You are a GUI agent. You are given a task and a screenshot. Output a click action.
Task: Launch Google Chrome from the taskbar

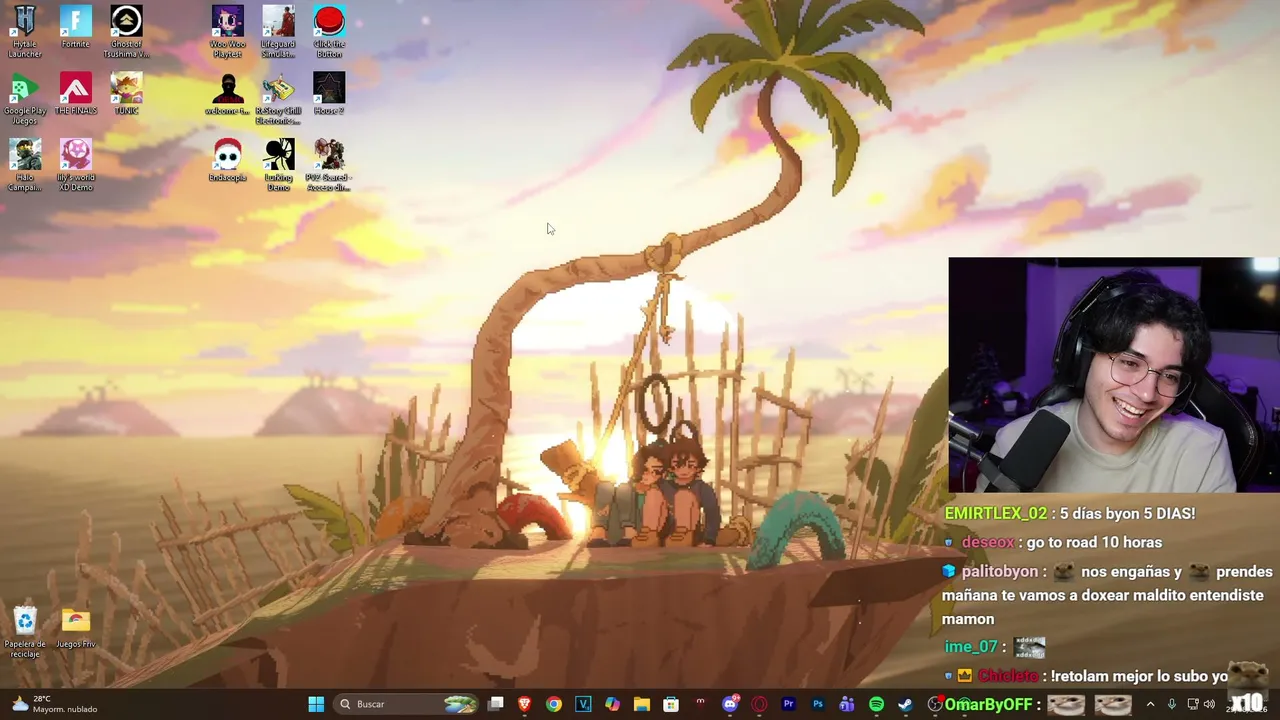coord(553,704)
